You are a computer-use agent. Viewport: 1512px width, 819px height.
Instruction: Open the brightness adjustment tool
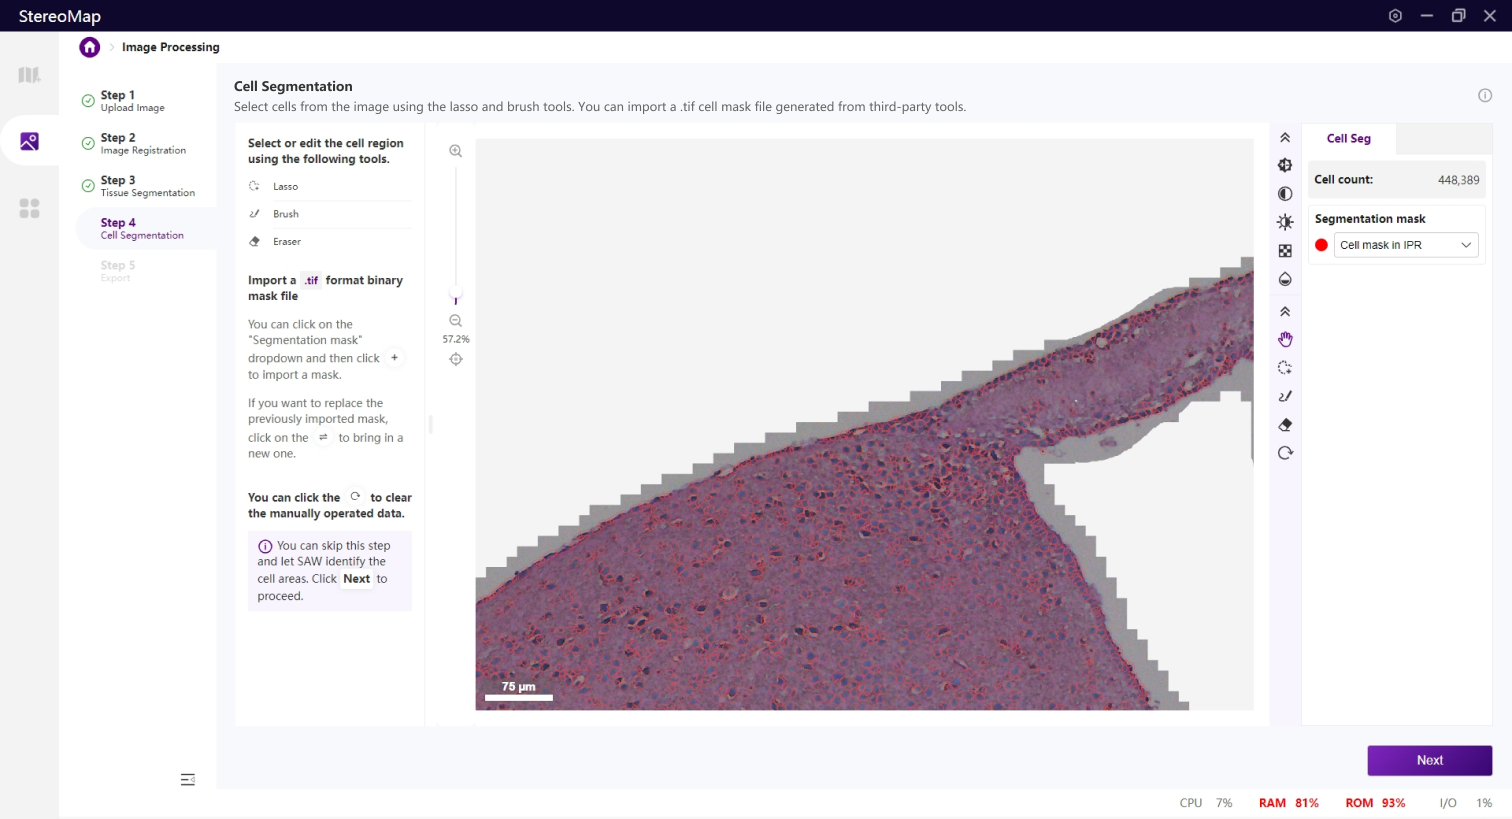pyautogui.click(x=1285, y=222)
